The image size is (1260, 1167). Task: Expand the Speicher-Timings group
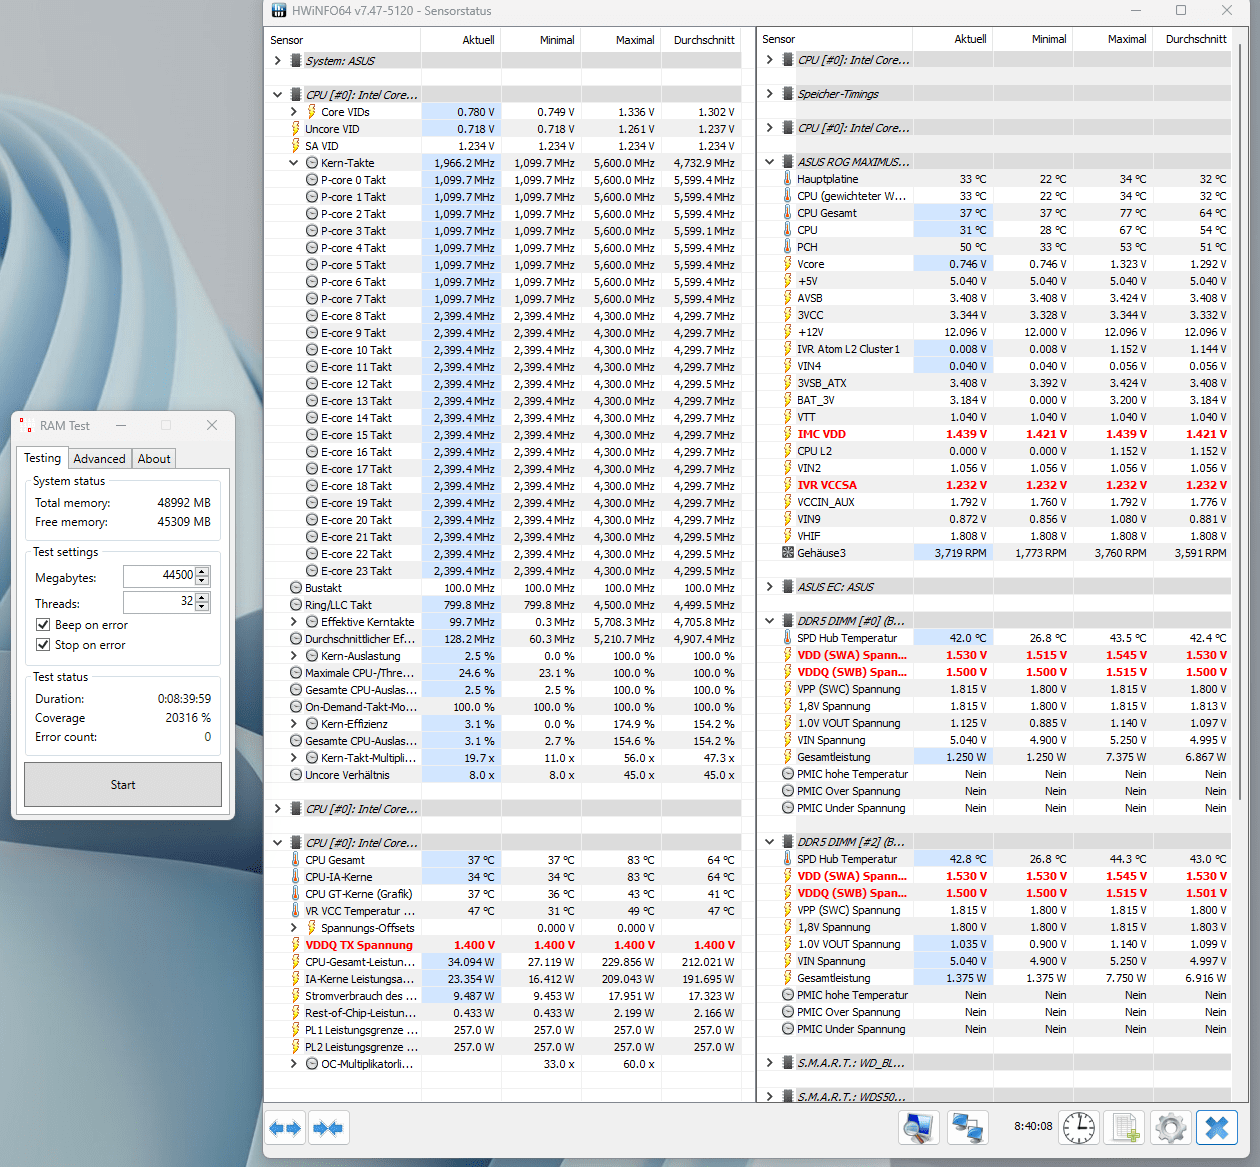(x=770, y=94)
